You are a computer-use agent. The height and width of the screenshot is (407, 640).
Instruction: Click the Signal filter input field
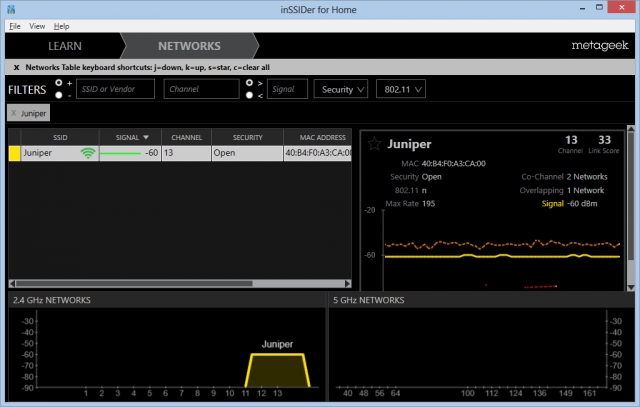tap(287, 89)
